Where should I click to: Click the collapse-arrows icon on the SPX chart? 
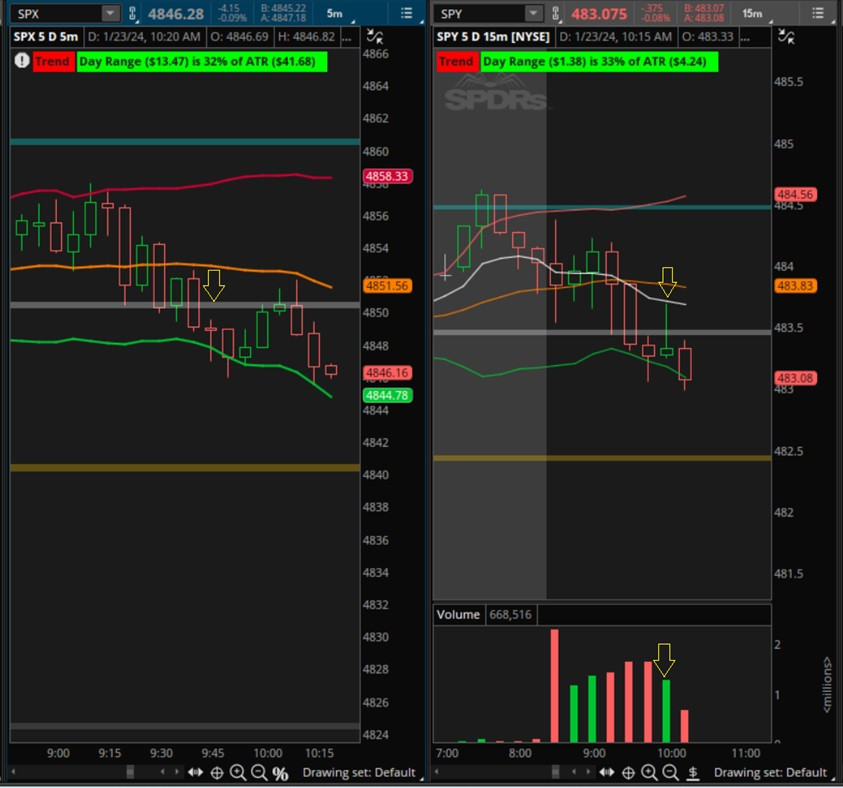(374, 37)
